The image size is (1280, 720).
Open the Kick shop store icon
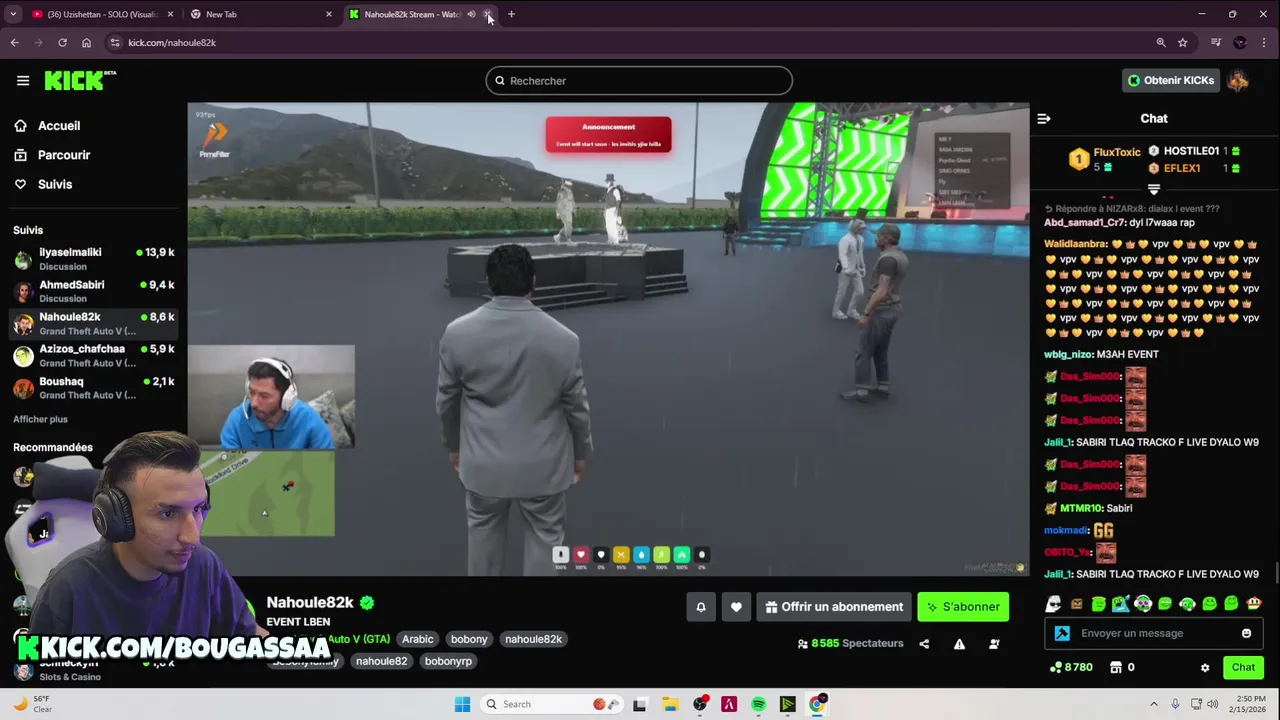(1116, 667)
